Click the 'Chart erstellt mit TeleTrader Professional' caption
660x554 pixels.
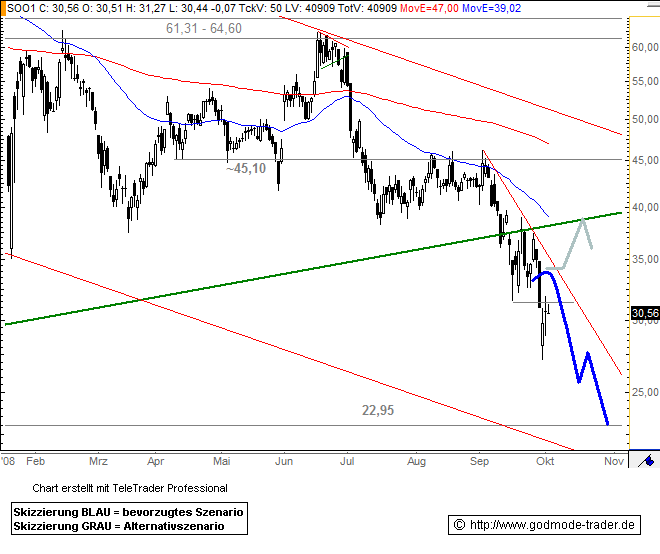coord(130,488)
